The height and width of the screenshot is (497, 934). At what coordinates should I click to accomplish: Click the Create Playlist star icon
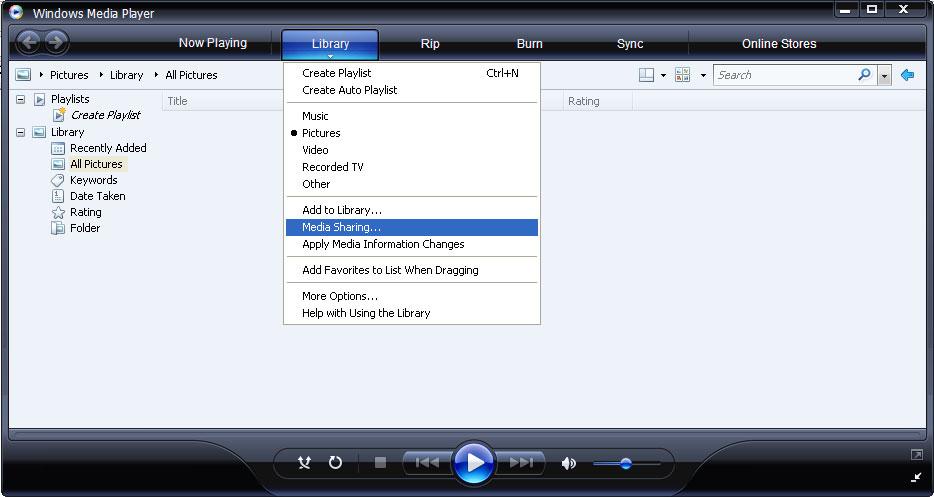pos(59,114)
